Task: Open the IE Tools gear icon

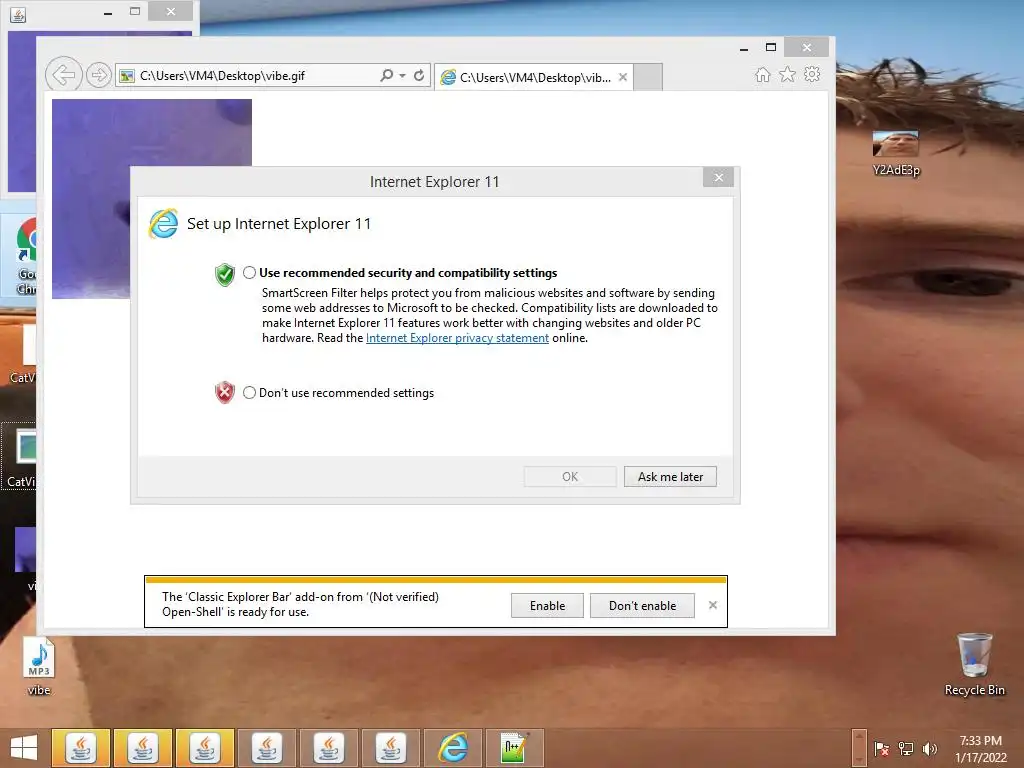Action: [812, 74]
